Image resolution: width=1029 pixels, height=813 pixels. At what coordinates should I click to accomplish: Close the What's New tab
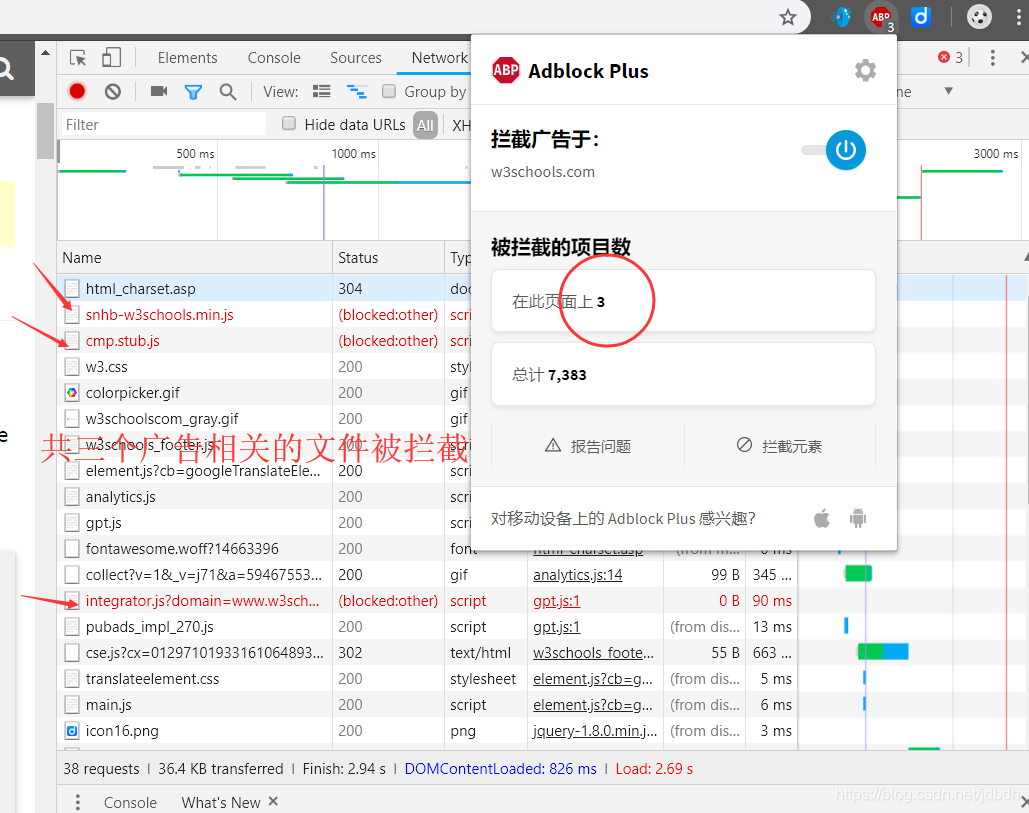pos(274,801)
